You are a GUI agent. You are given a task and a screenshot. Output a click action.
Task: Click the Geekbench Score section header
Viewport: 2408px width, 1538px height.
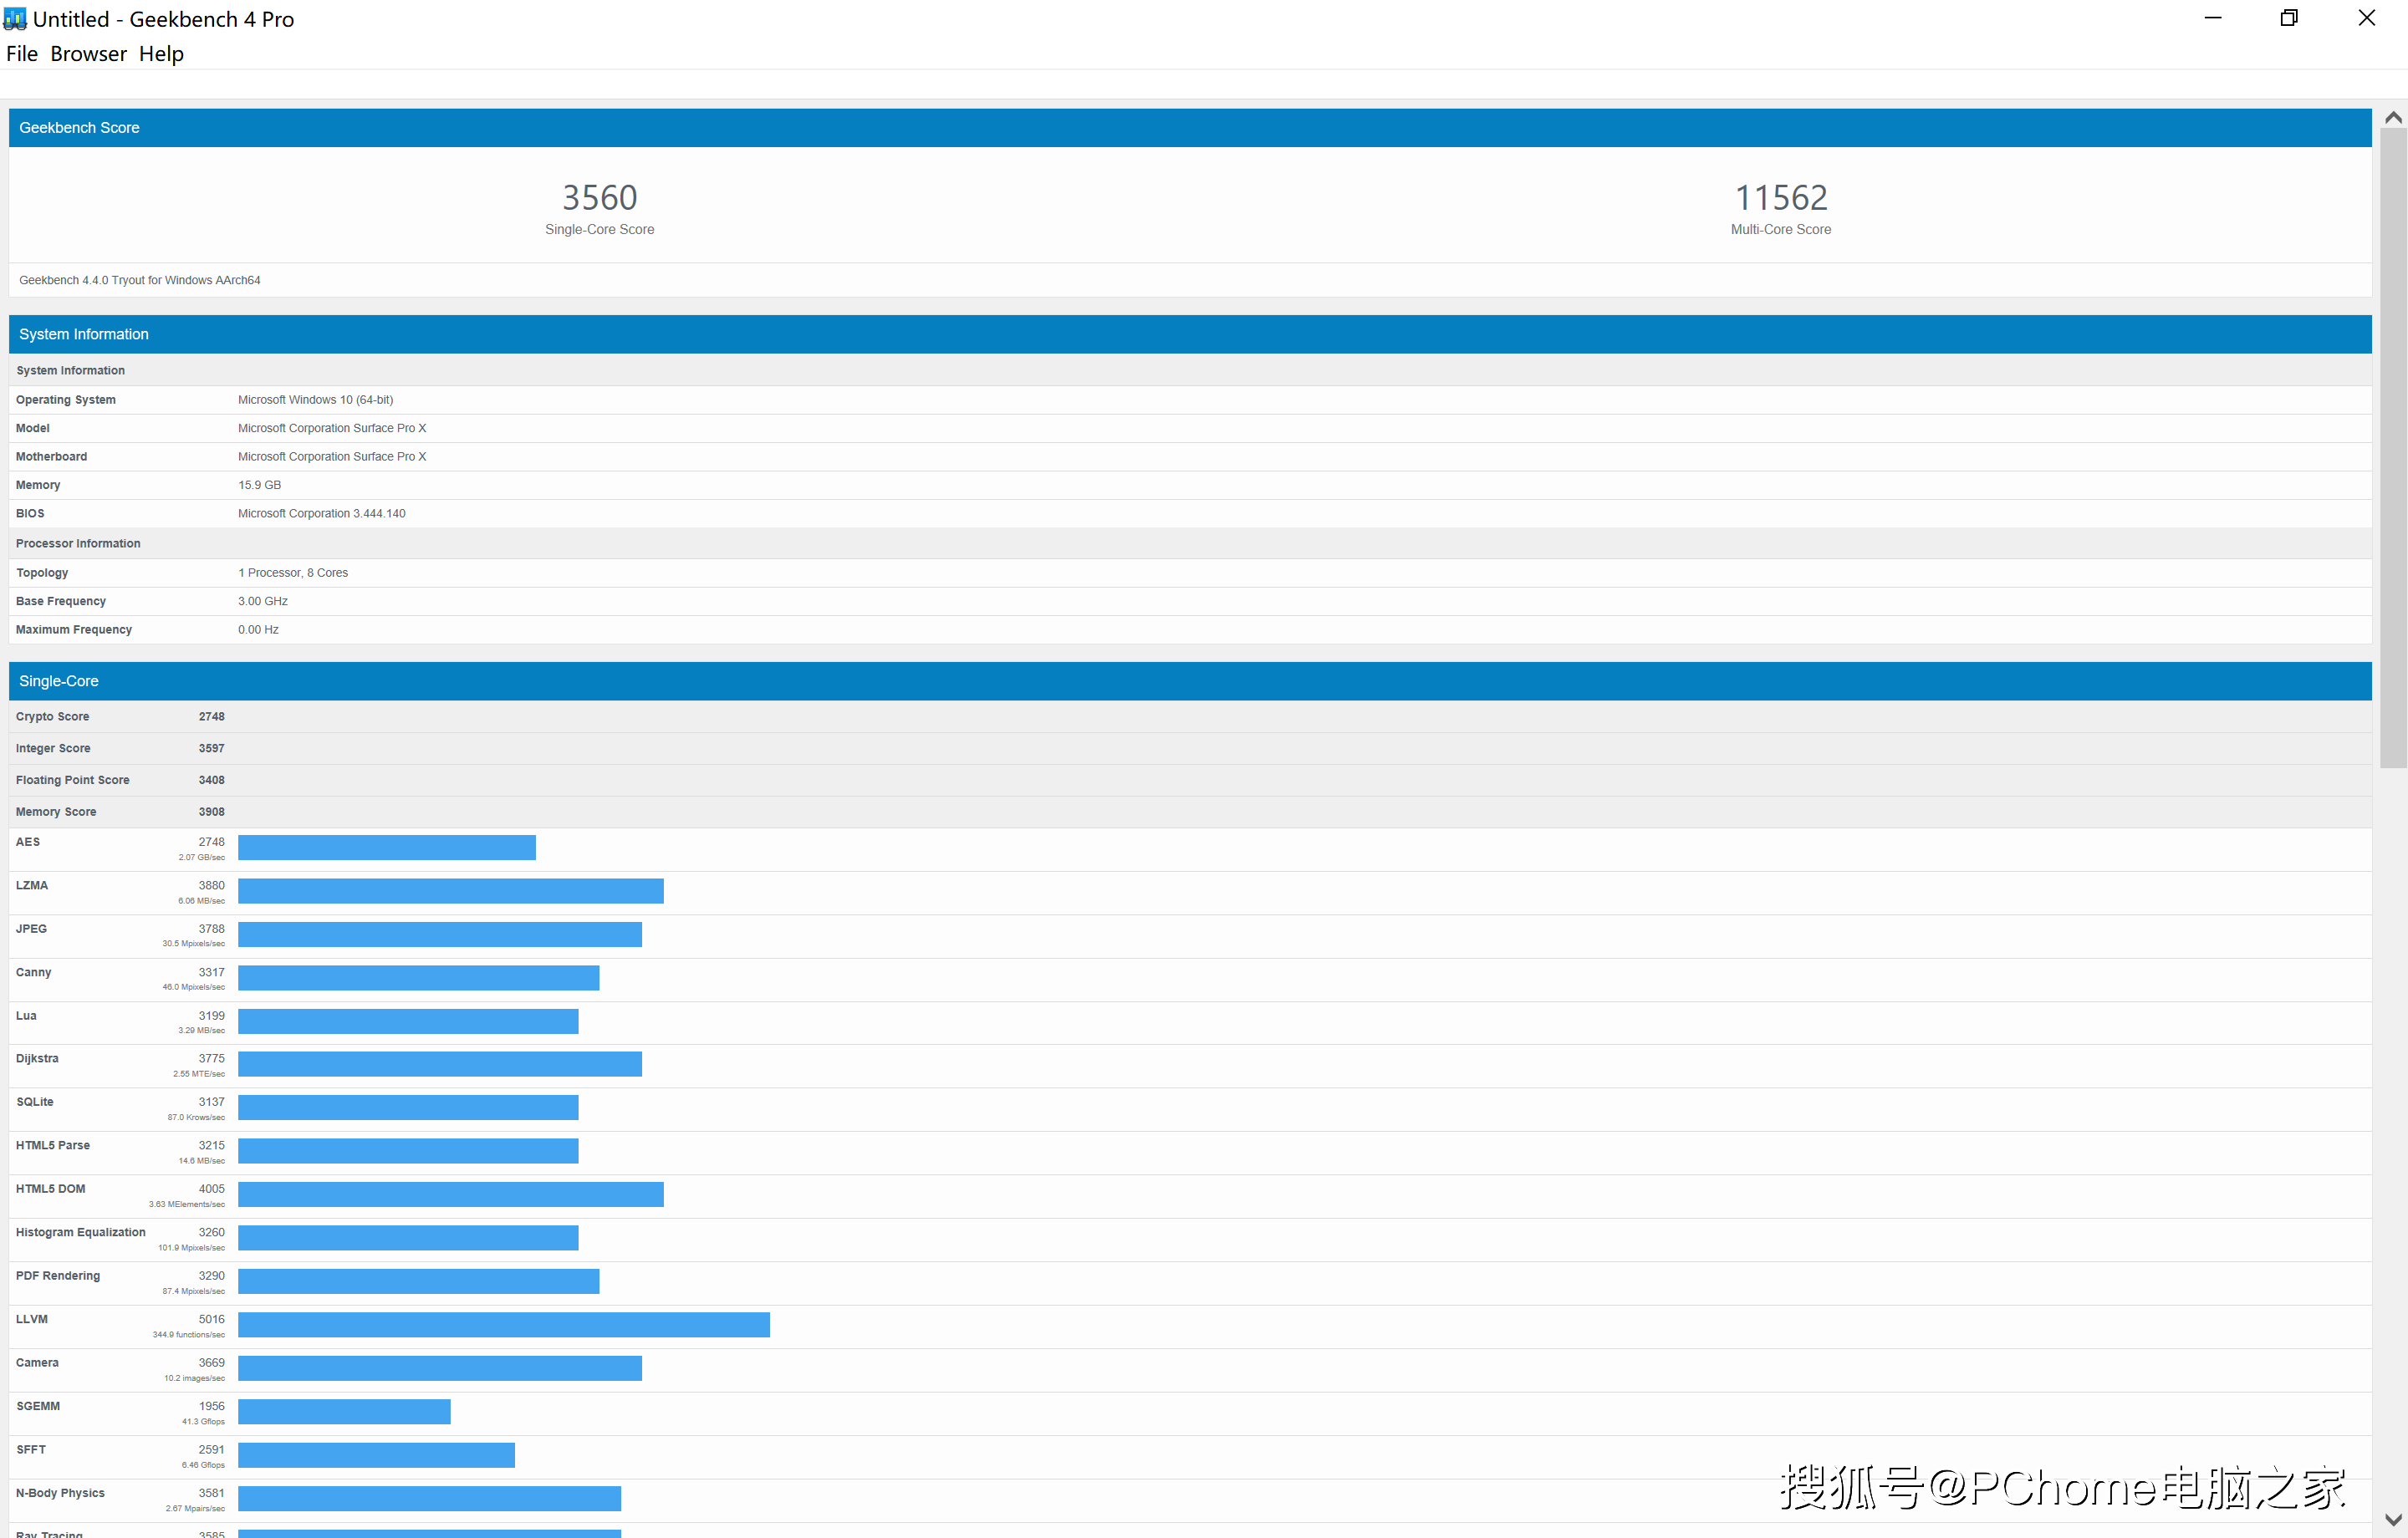[1190, 128]
